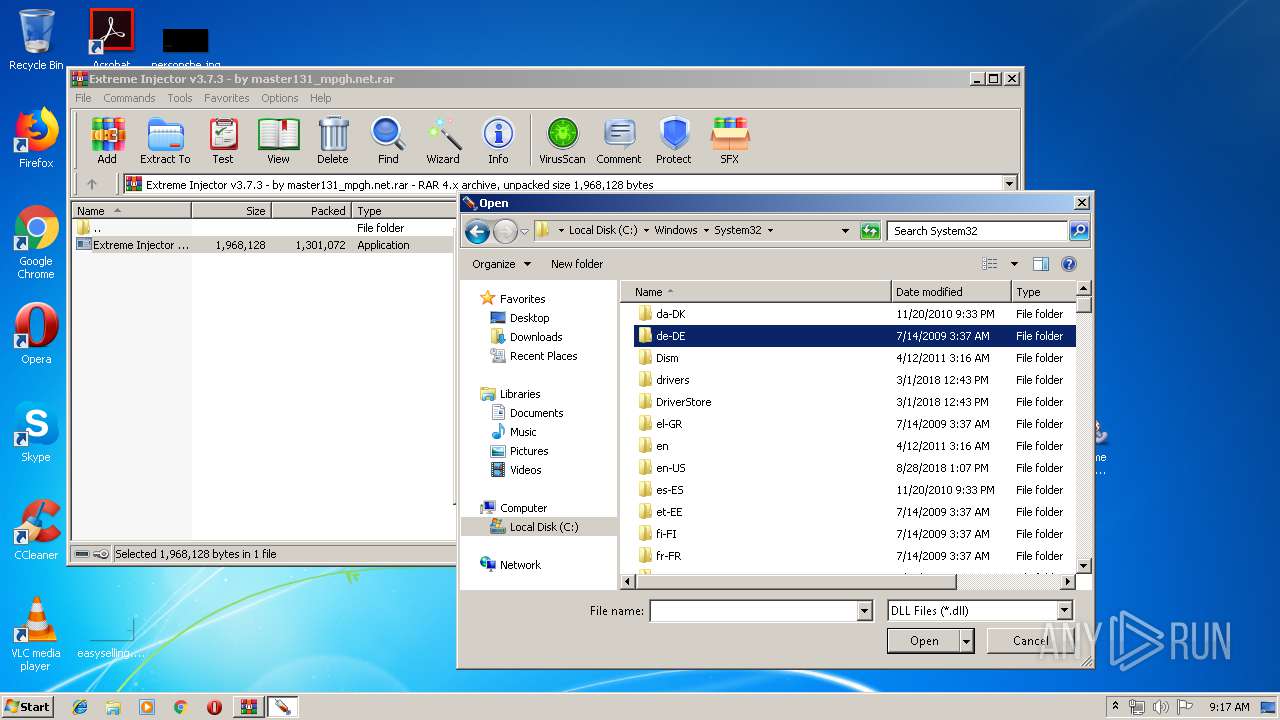Expand the address bar previous locations dropdown

point(846,230)
